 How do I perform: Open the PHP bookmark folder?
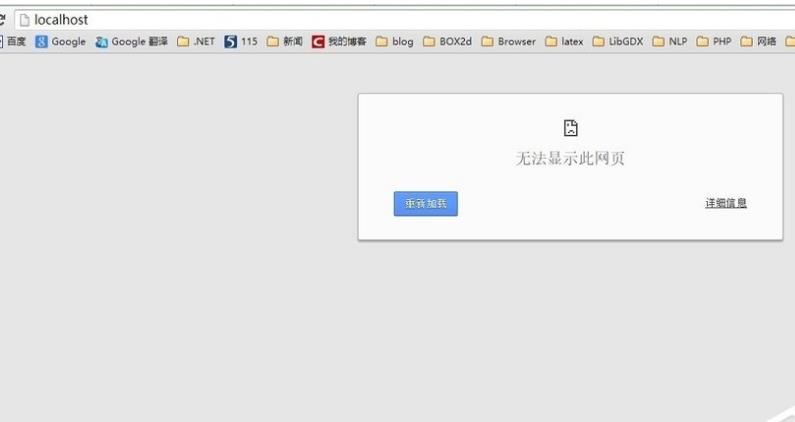714,42
